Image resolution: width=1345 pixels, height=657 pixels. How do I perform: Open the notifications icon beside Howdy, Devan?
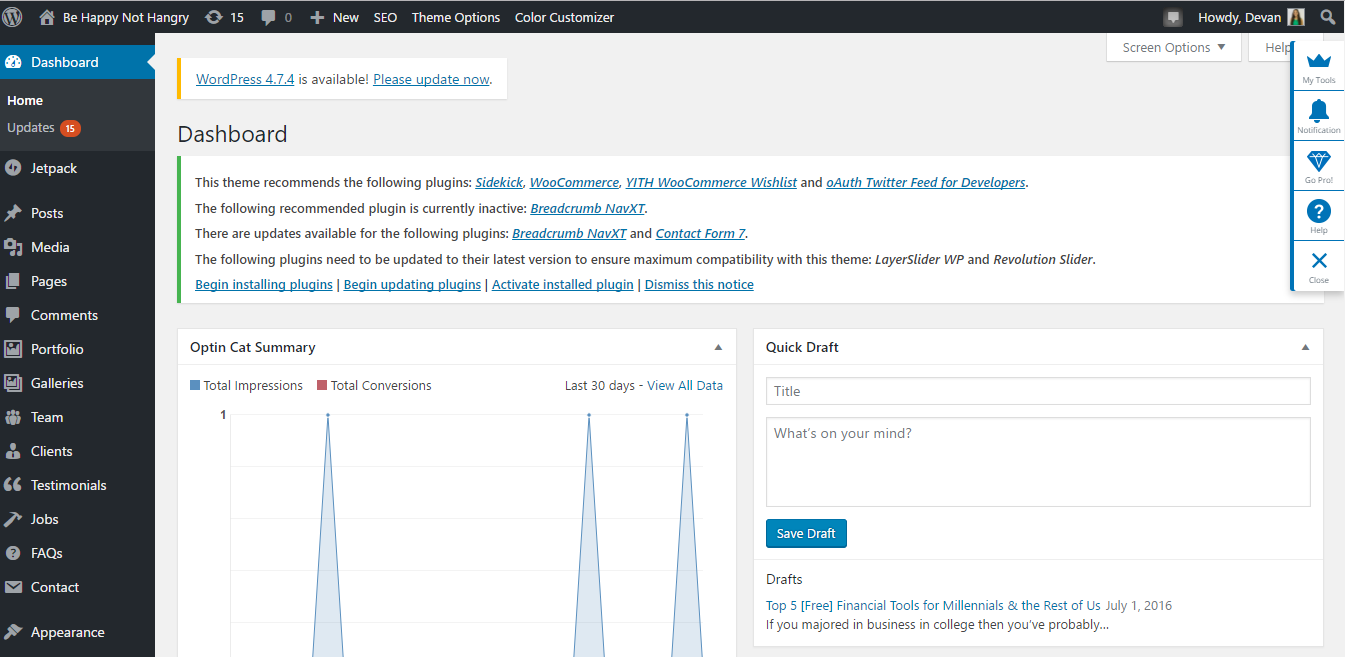pos(1173,17)
